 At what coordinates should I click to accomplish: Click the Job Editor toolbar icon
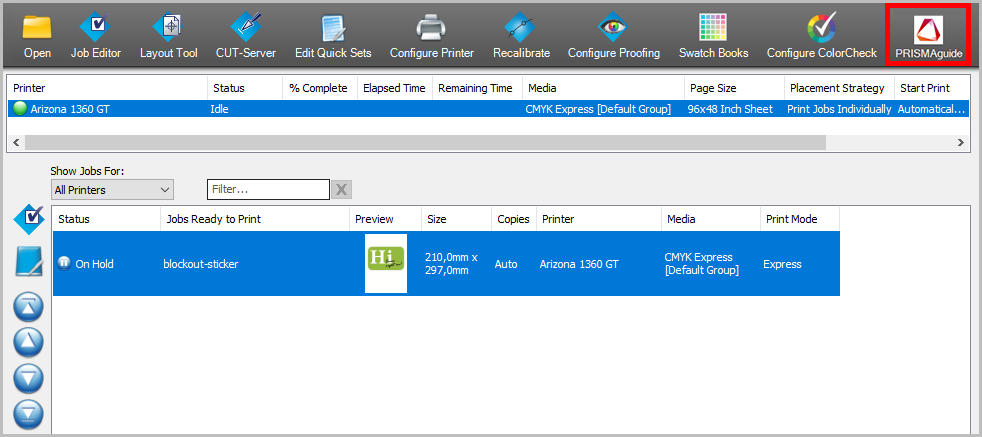pos(96,34)
